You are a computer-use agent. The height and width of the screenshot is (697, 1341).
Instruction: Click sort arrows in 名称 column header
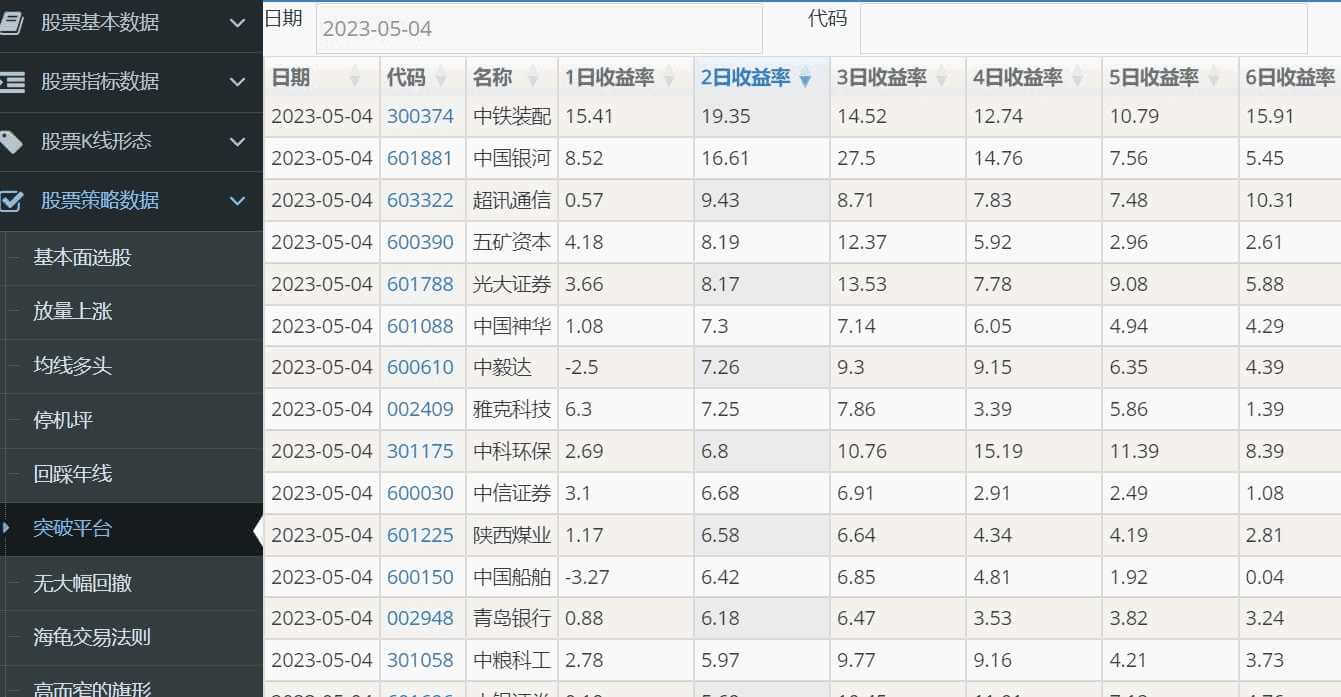pyautogui.click(x=533, y=78)
